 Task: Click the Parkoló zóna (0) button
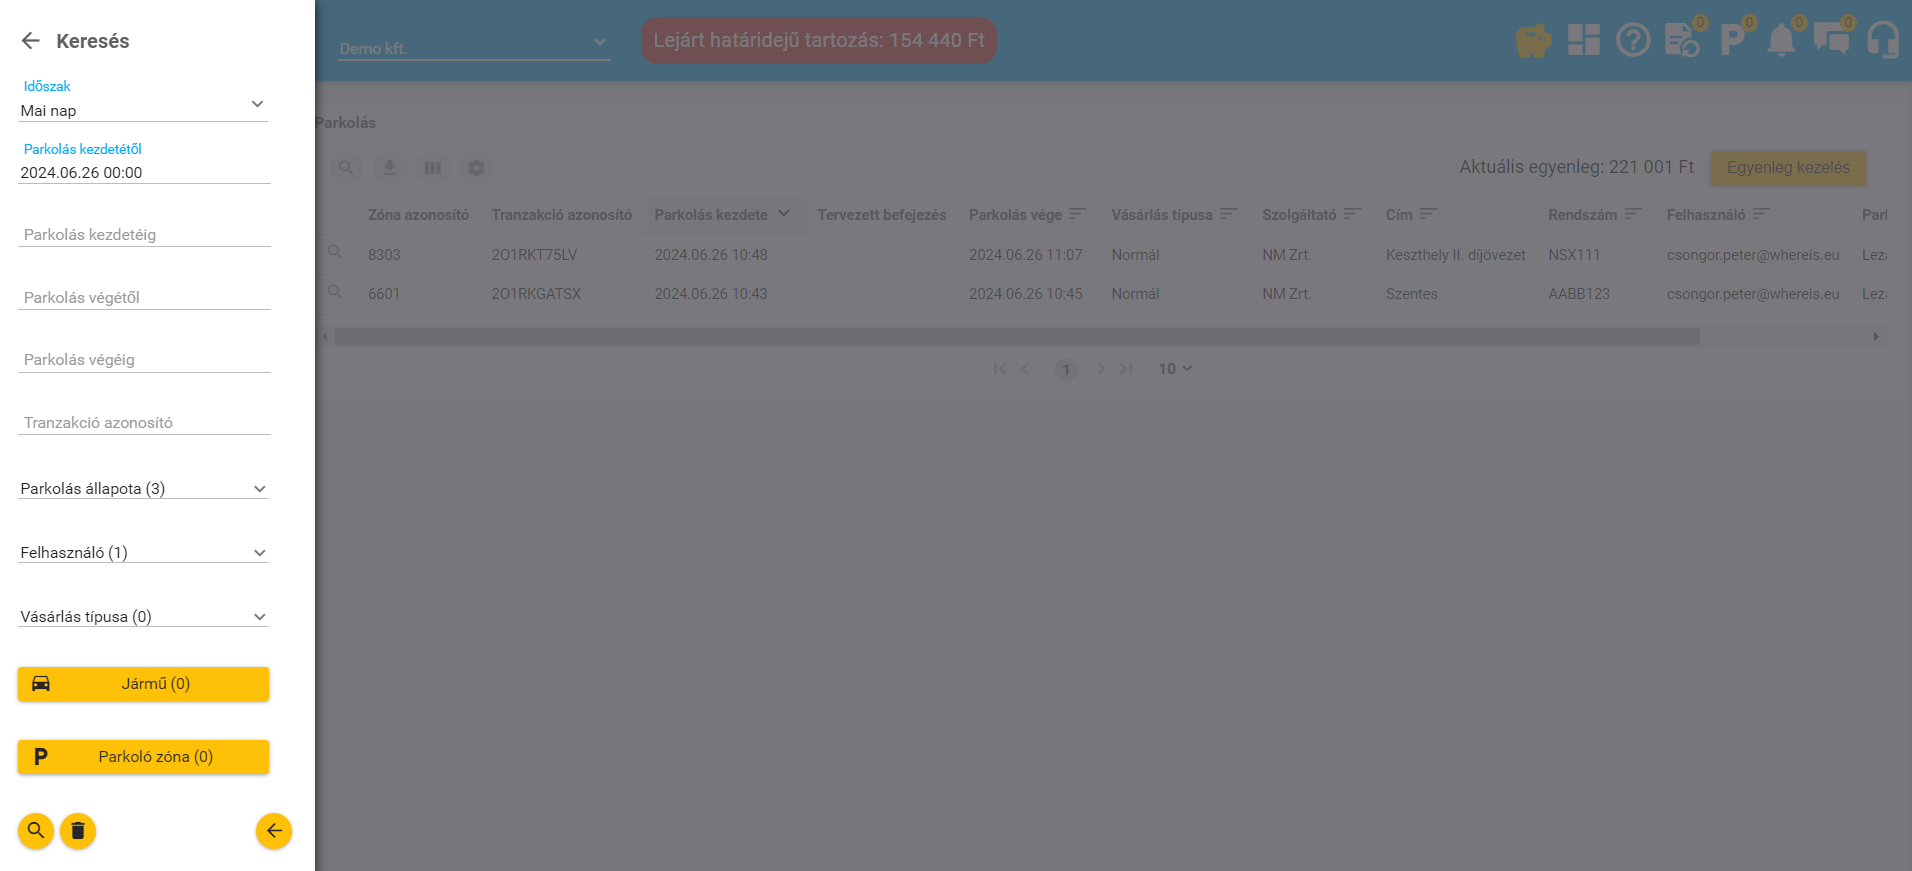(x=143, y=757)
